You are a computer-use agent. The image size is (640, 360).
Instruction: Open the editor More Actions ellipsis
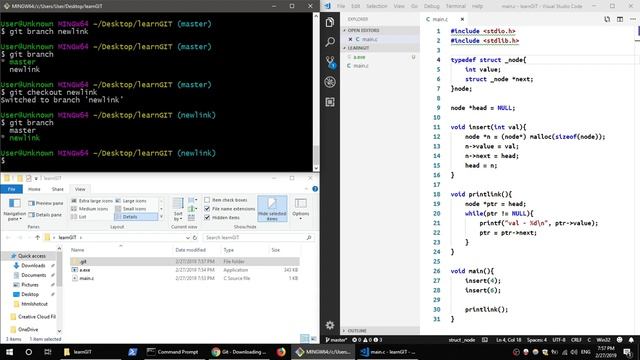[633, 19]
